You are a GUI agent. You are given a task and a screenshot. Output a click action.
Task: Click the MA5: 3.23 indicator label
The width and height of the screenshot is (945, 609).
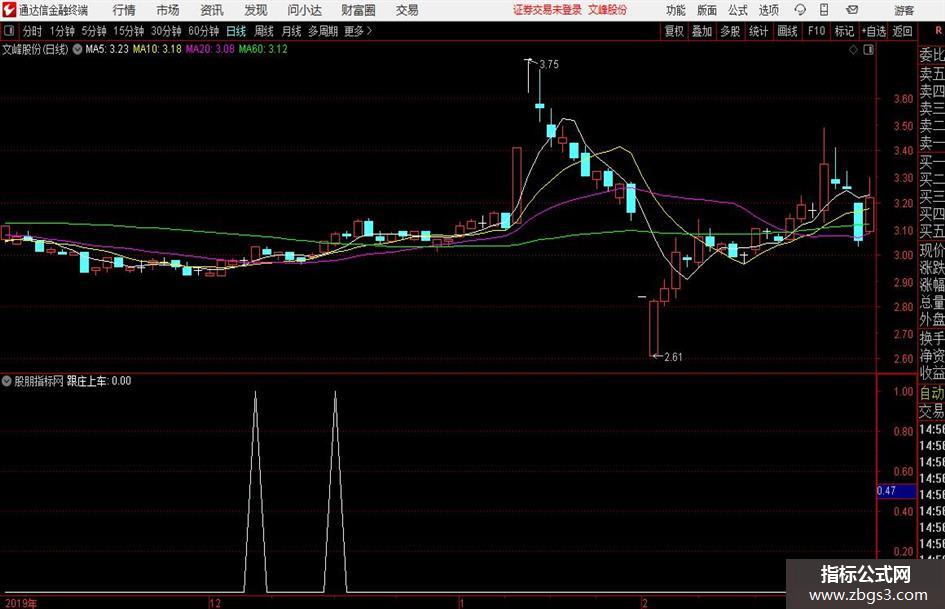(x=107, y=49)
